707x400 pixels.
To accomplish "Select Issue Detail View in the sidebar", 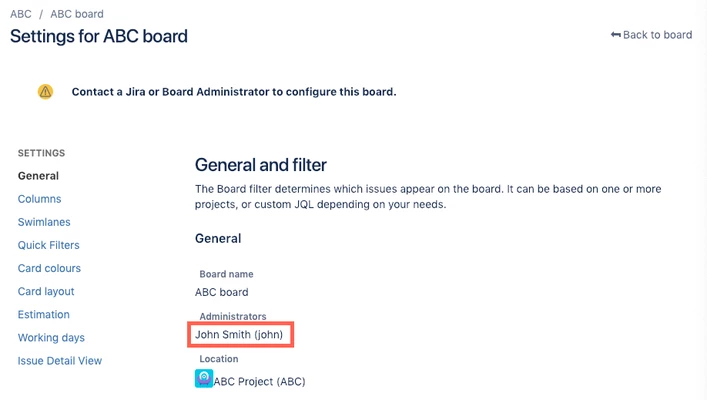I will coord(60,361).
